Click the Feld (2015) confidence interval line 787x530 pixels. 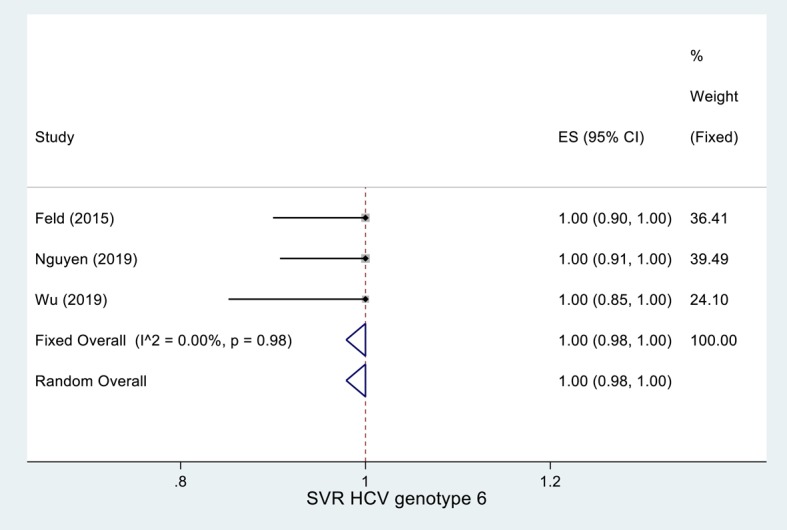tap(319, 218)
